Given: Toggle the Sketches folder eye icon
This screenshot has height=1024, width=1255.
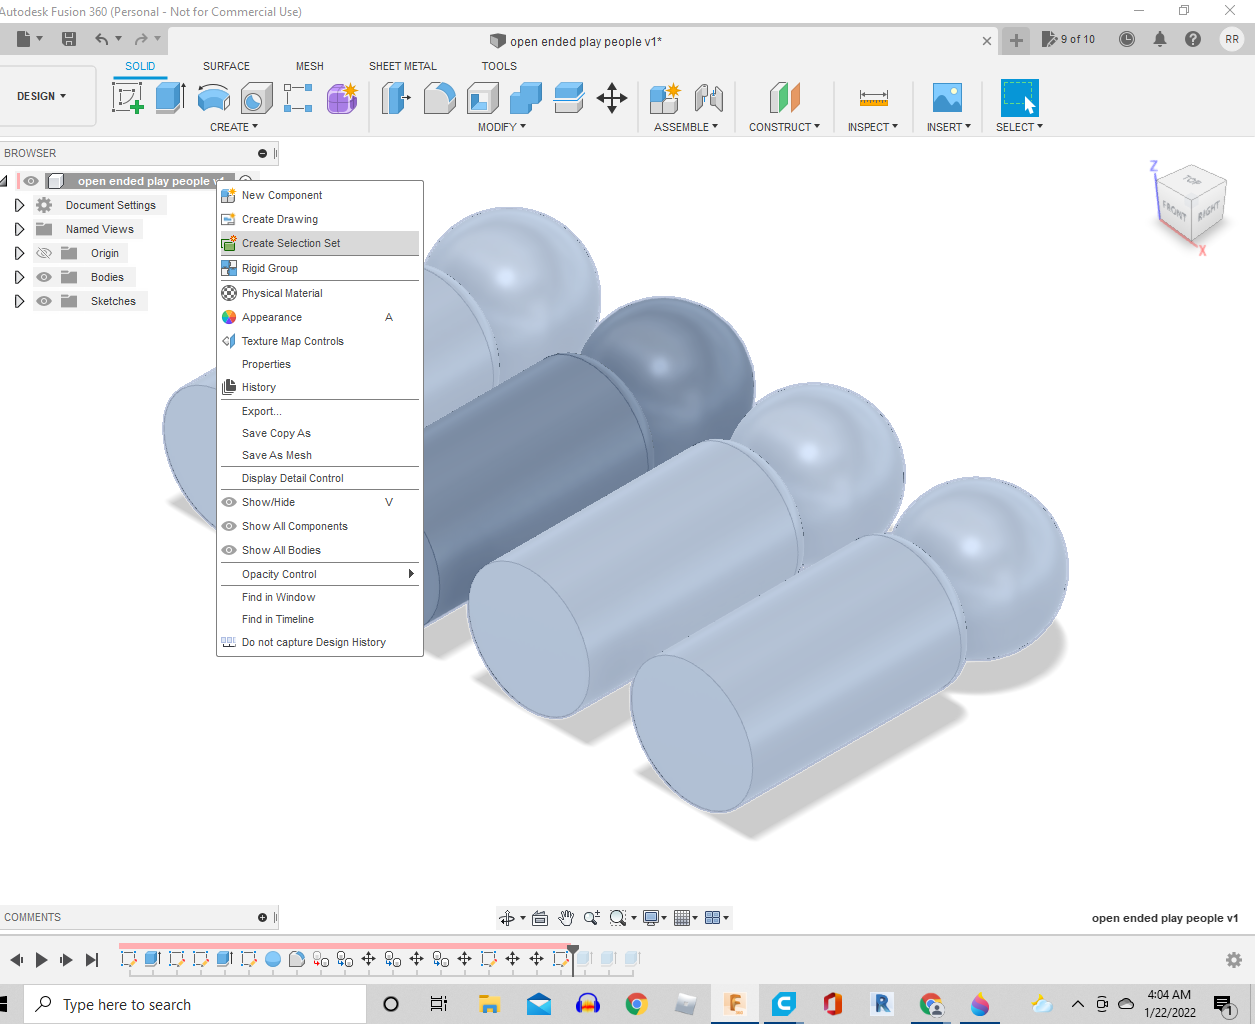Looking at the screenshot, I should (x=44, y=301).
